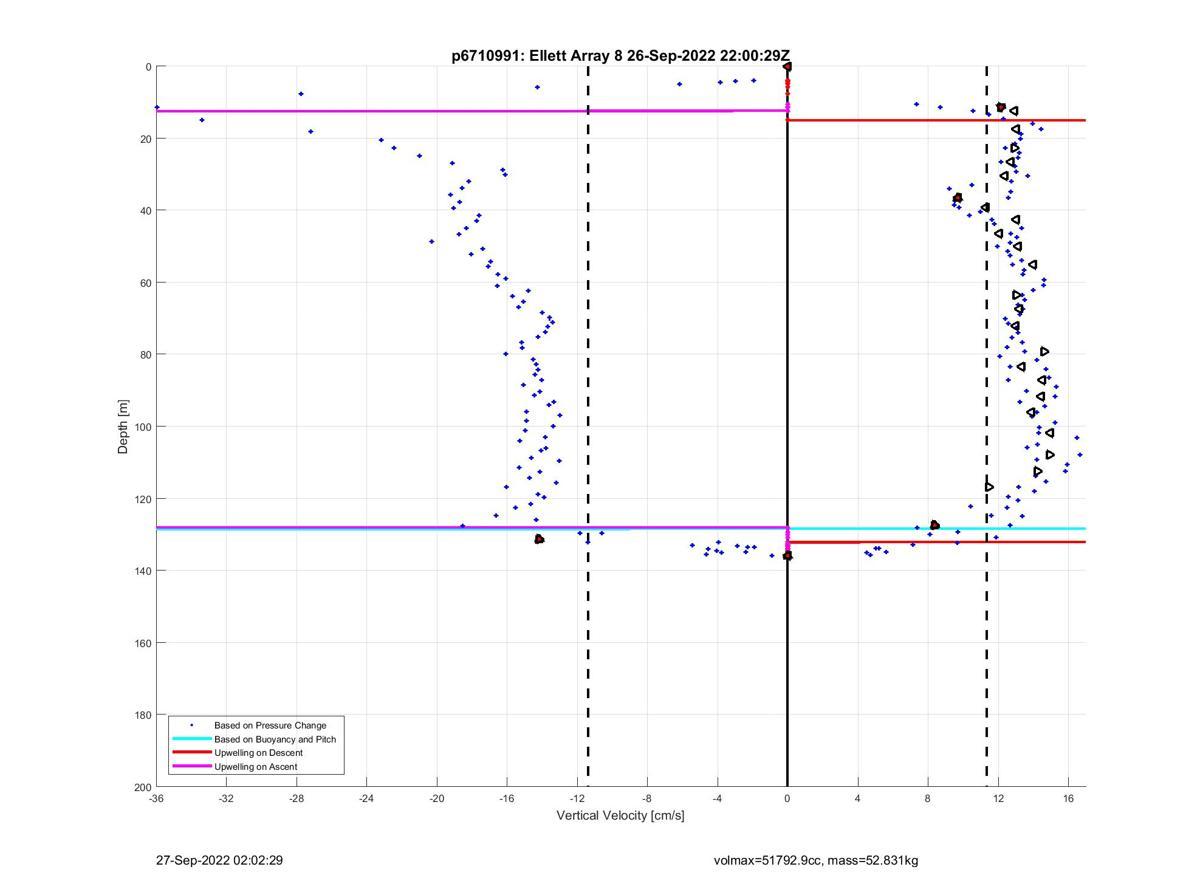Click x-axis tick label '-32'
1200x885 pixels.
tap(226, 799)
